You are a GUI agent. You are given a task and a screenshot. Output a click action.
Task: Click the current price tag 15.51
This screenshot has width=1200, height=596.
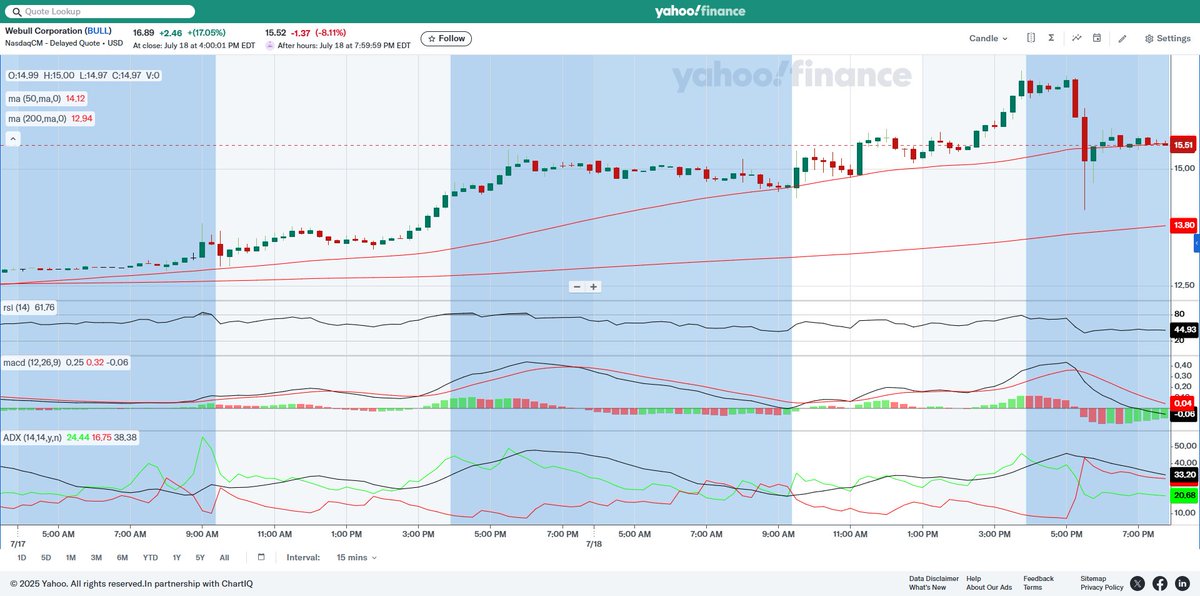pyautogui.click(x=1184, y=145)
